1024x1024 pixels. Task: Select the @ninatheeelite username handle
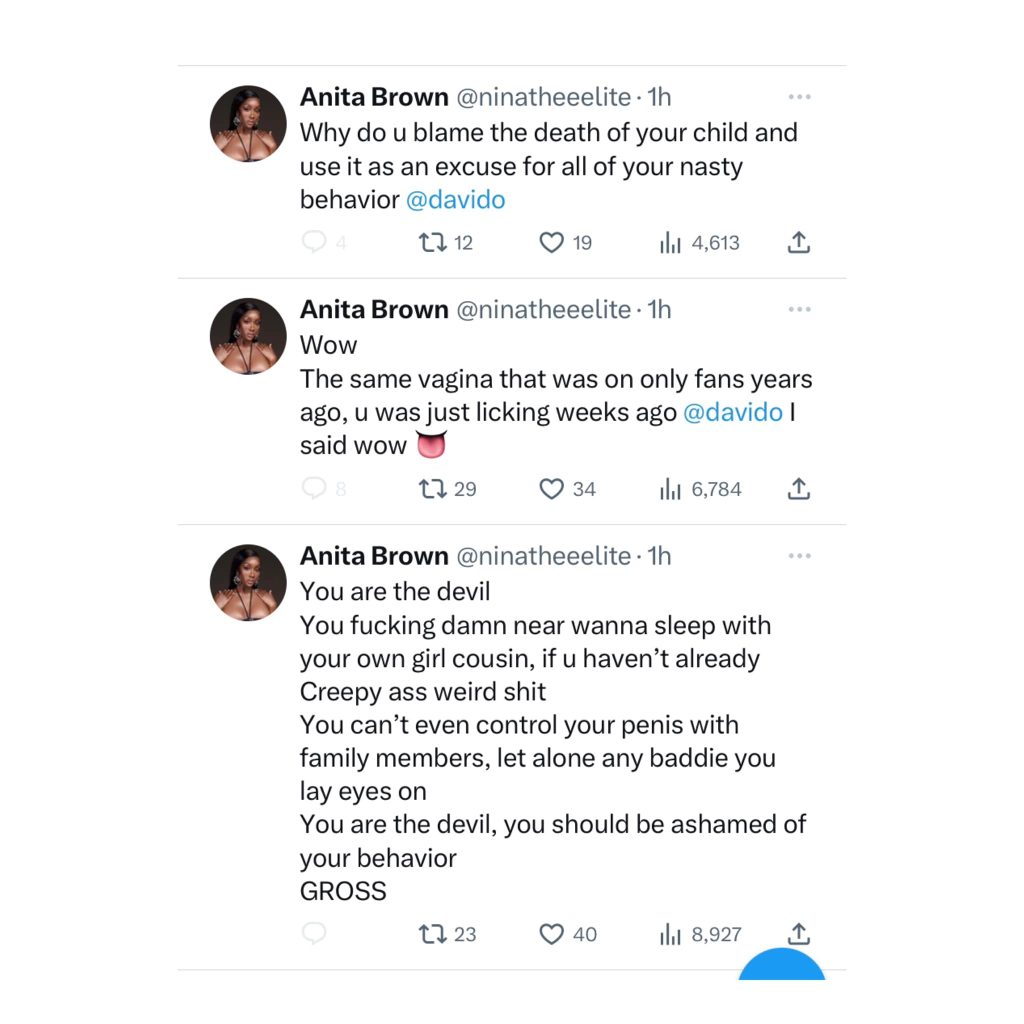(541, 96)
